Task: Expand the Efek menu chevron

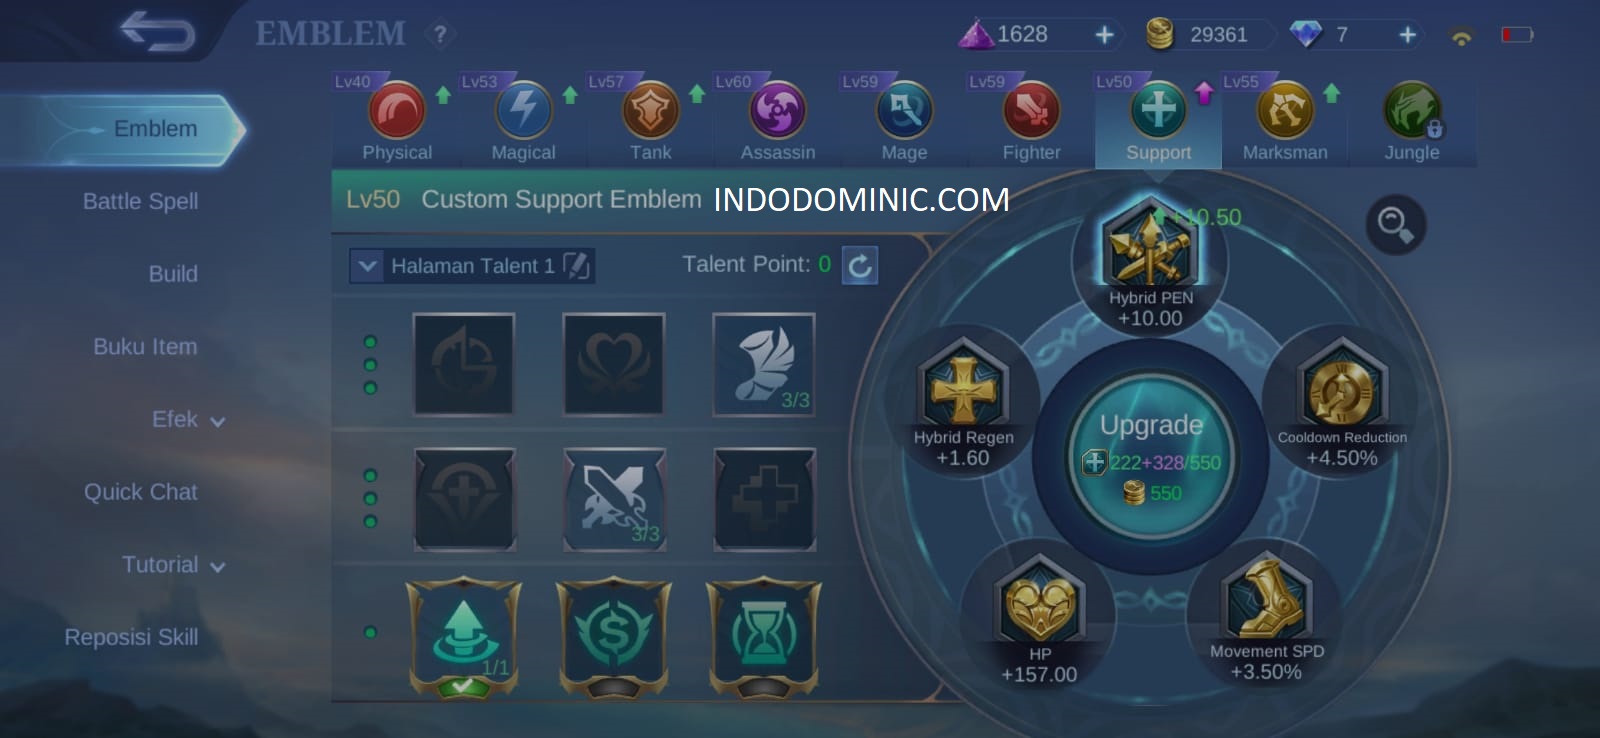Action: point(218,422)
